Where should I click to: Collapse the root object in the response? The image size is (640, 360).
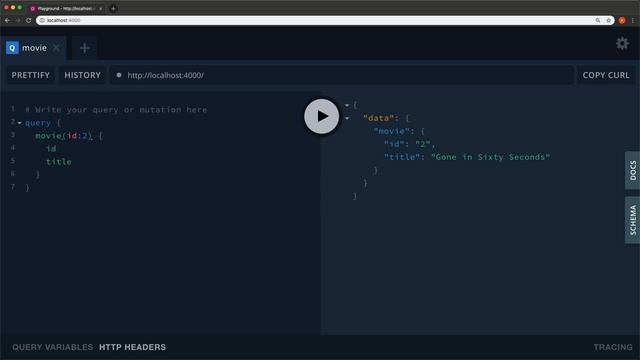(x=347, y=105)
